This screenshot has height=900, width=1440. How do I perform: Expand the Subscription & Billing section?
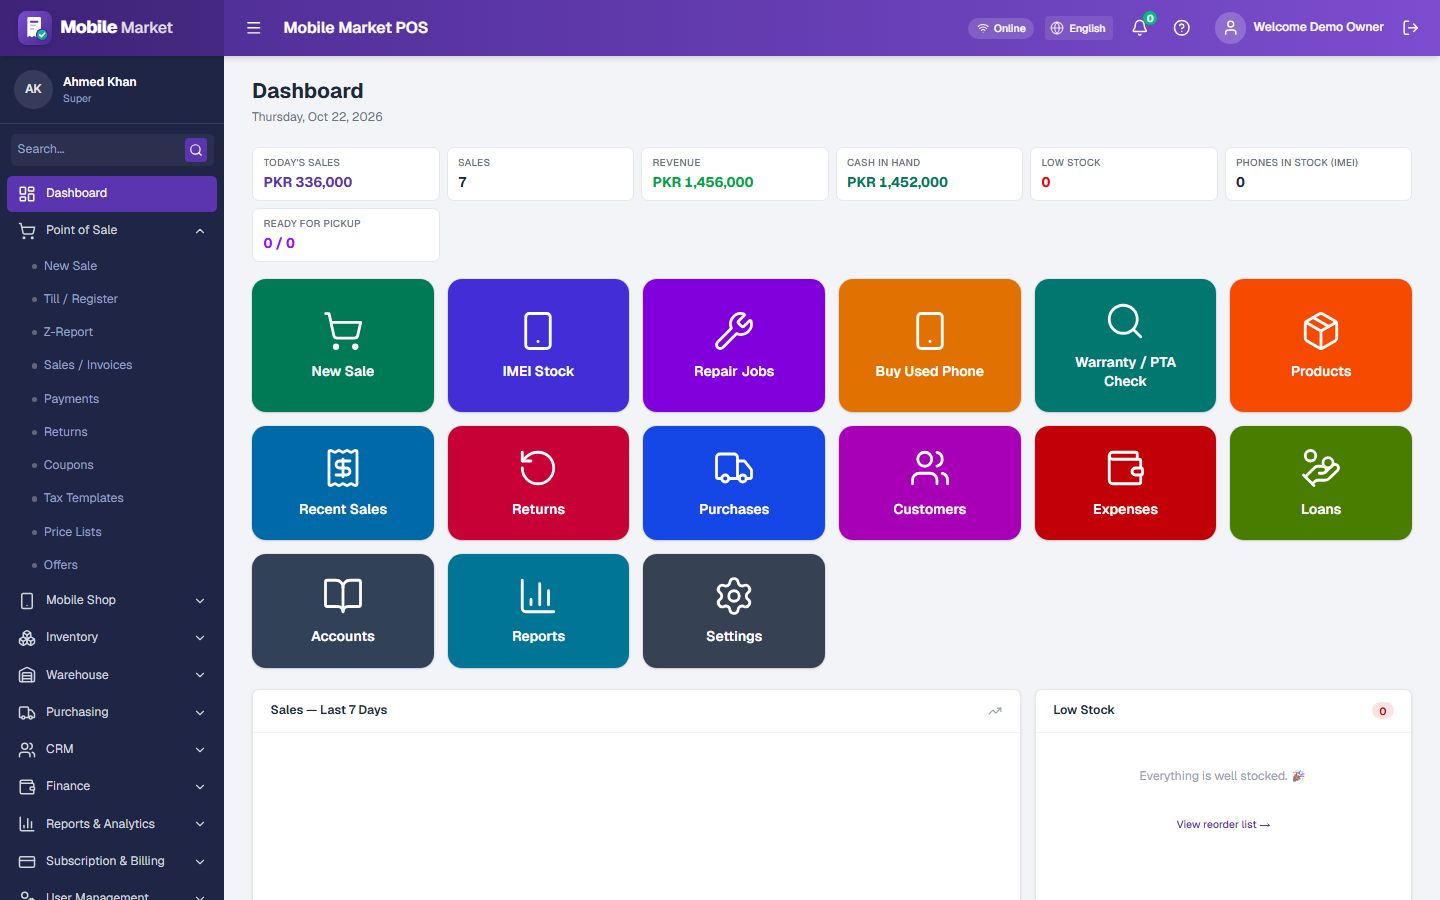(x=112, y=861)
